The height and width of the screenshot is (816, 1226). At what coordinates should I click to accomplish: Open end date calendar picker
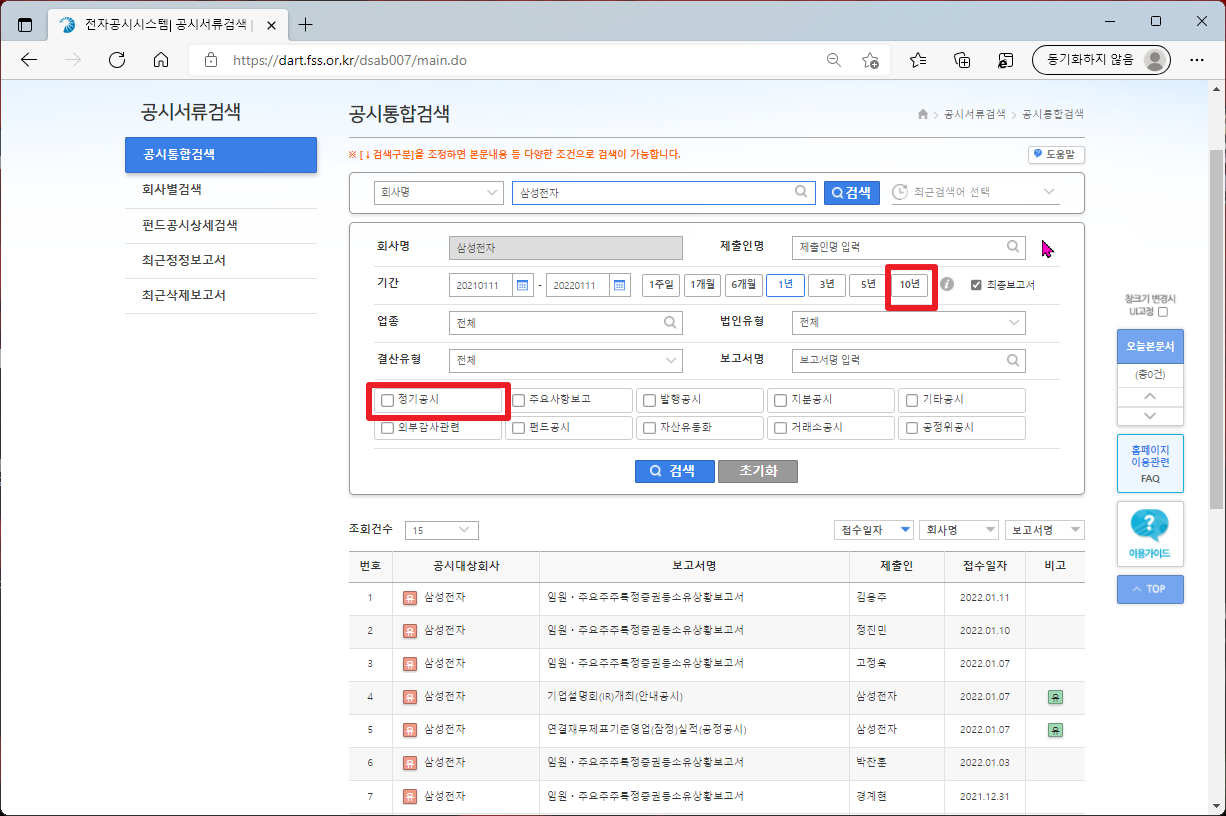620,285
